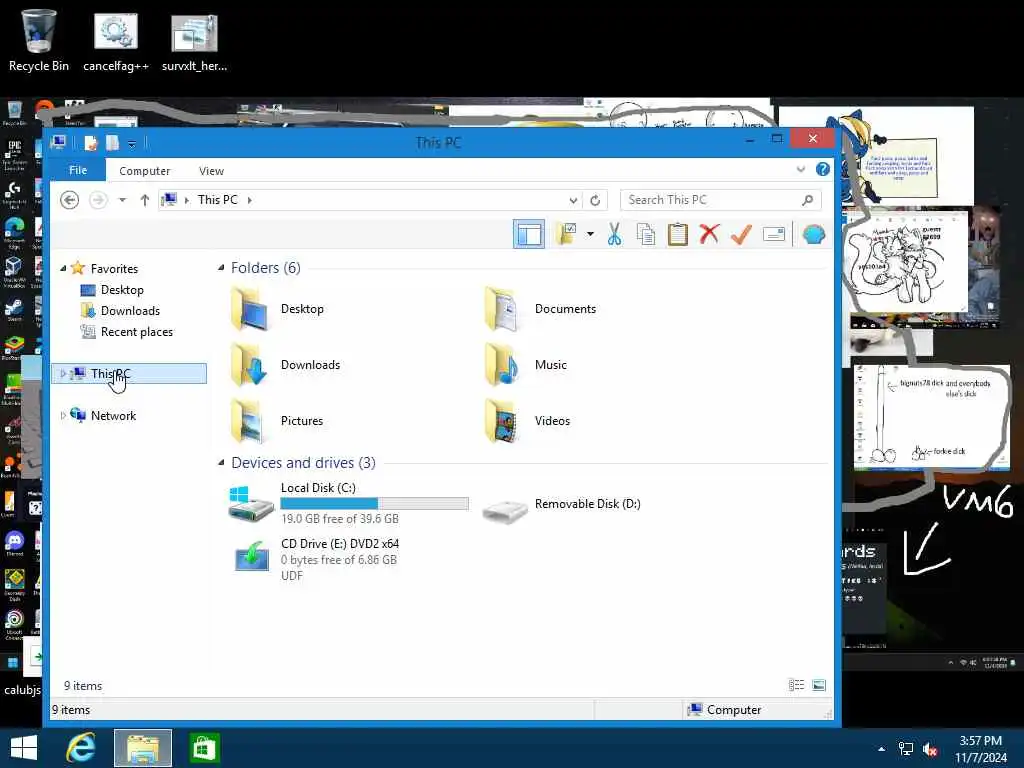
Task: Click the search magnifier icon
Action: coord(808,200)
